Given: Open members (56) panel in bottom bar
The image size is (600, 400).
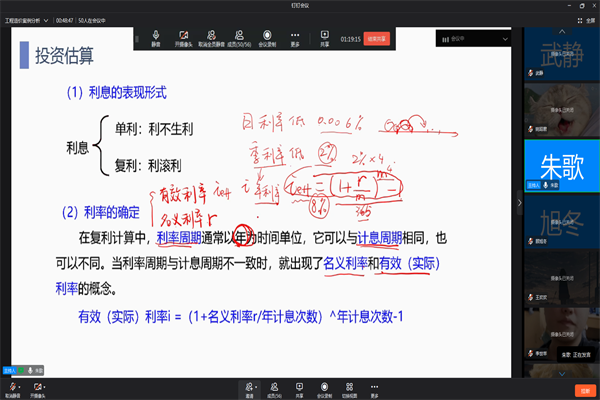Looking at the screenshot, I should [x=274, y=390].
